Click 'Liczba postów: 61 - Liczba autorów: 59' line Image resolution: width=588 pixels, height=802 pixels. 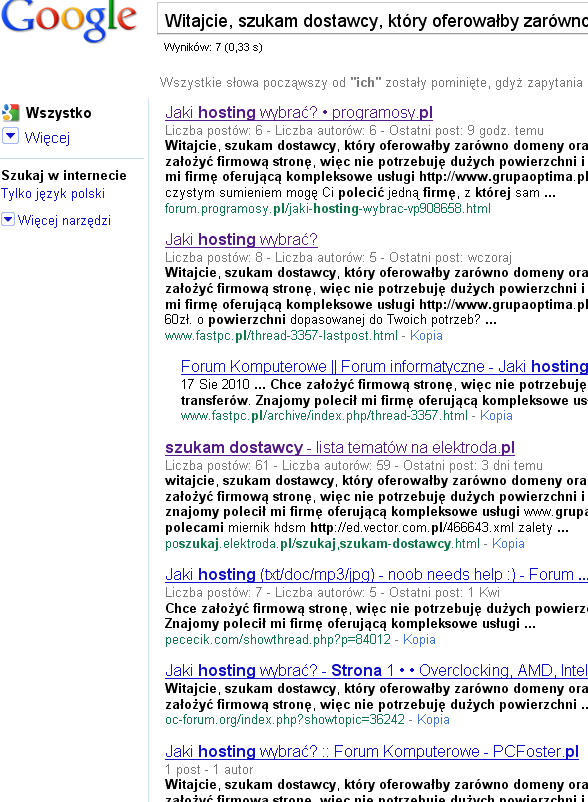click(354, 465)
